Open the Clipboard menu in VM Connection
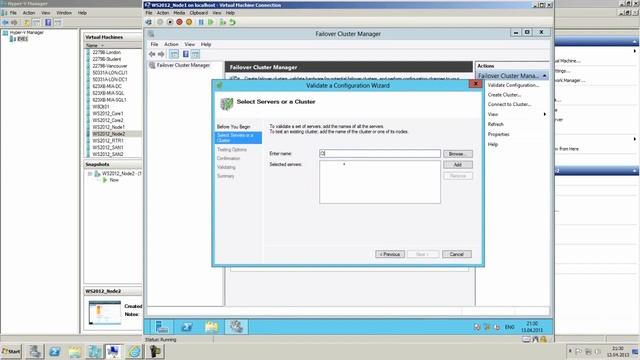640x360 pixels. click(199, 13)
